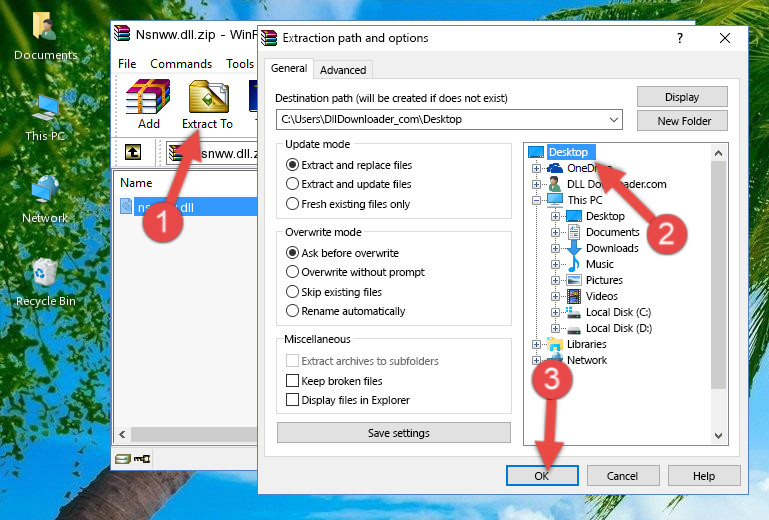Collapse the This PC tree node
This screenshot has width=769, height=520.
pyautogui.click(x=536, y=200)
